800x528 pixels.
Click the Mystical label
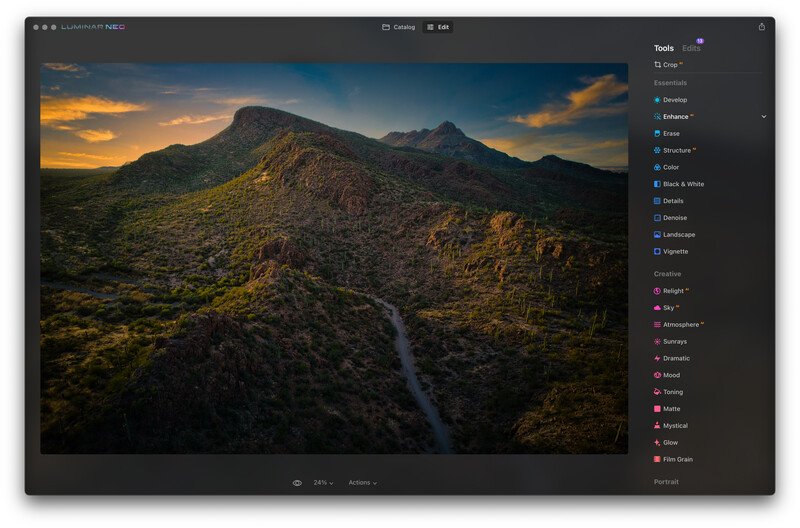tap(676, 425)
